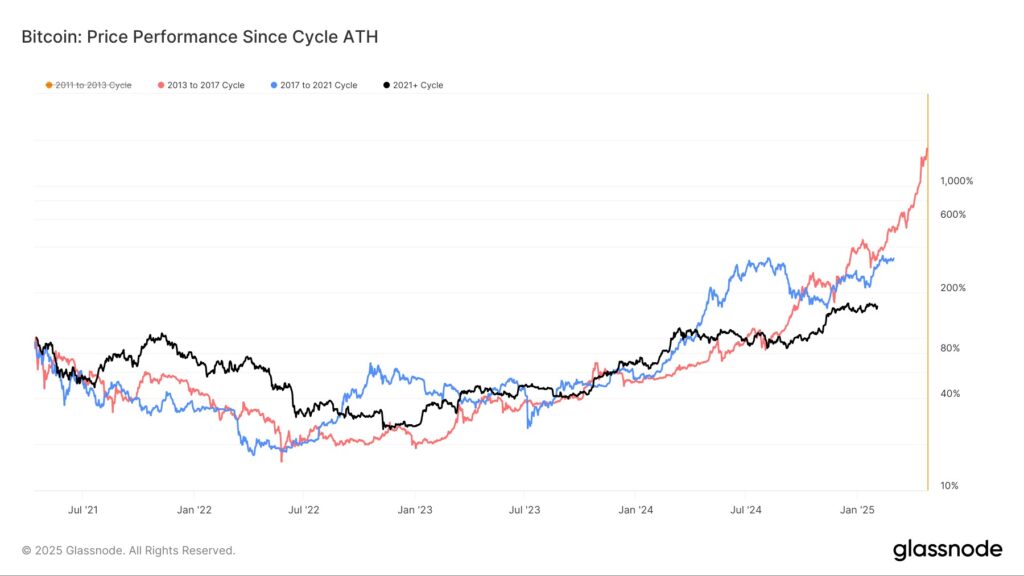This screenshot has width=1024, height=576.
Task: Click the blue 2017 to 2021 legend dot
Action: tap(274, 85)
